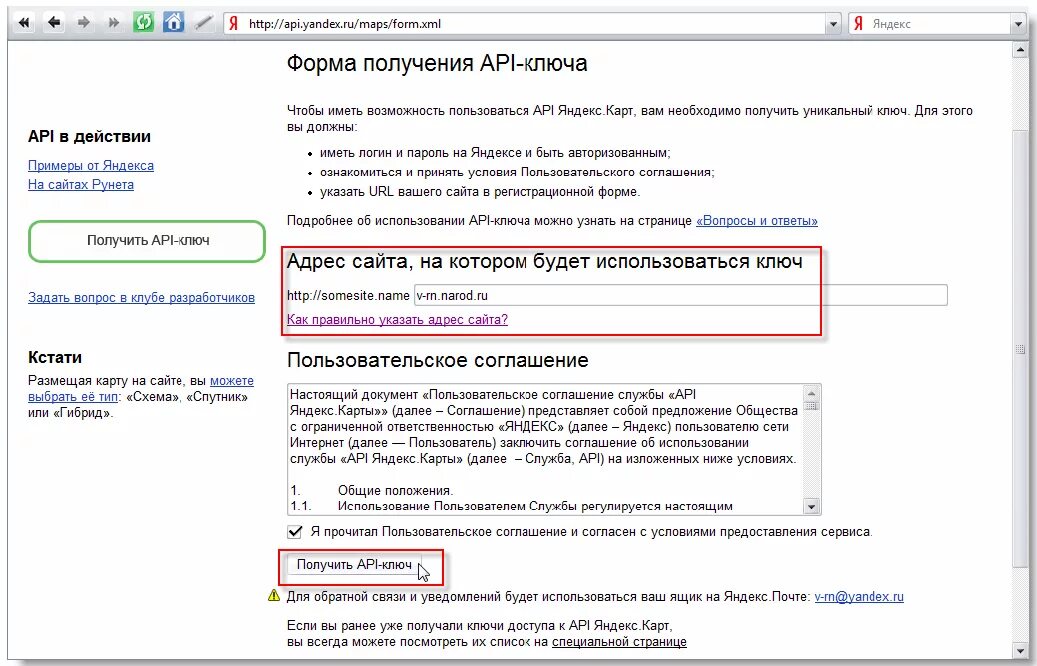Click the agreement text box scrollbar thumb
The image size is (1037, 666).
(x=811, y=406)
